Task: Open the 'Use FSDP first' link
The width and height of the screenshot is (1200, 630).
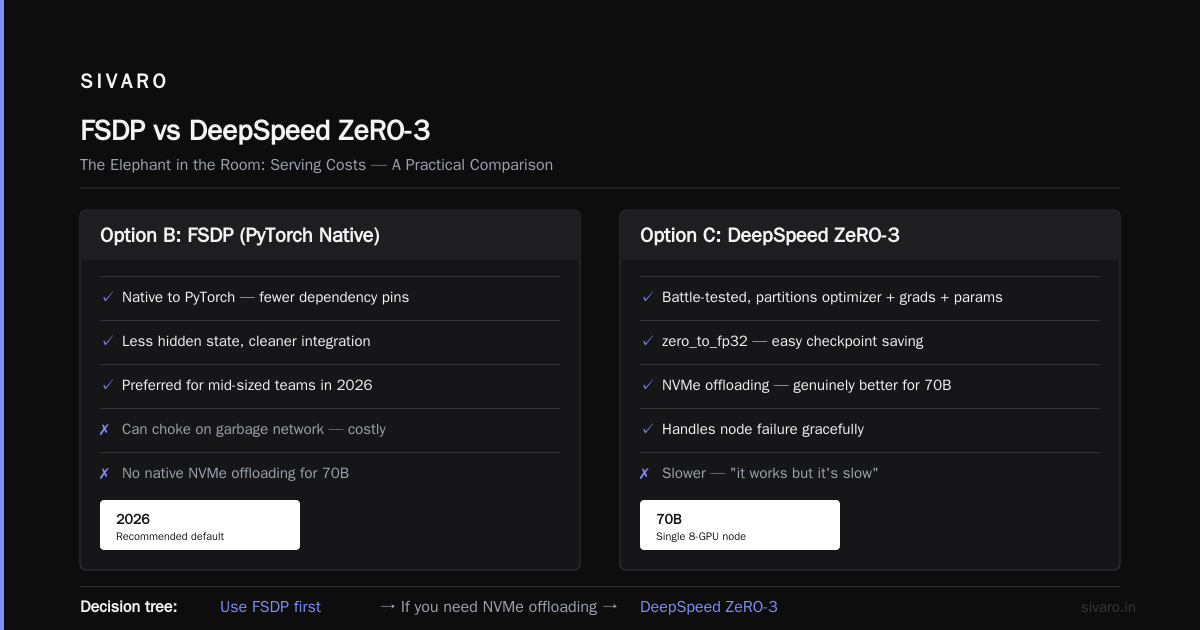Action: point(270,607)
